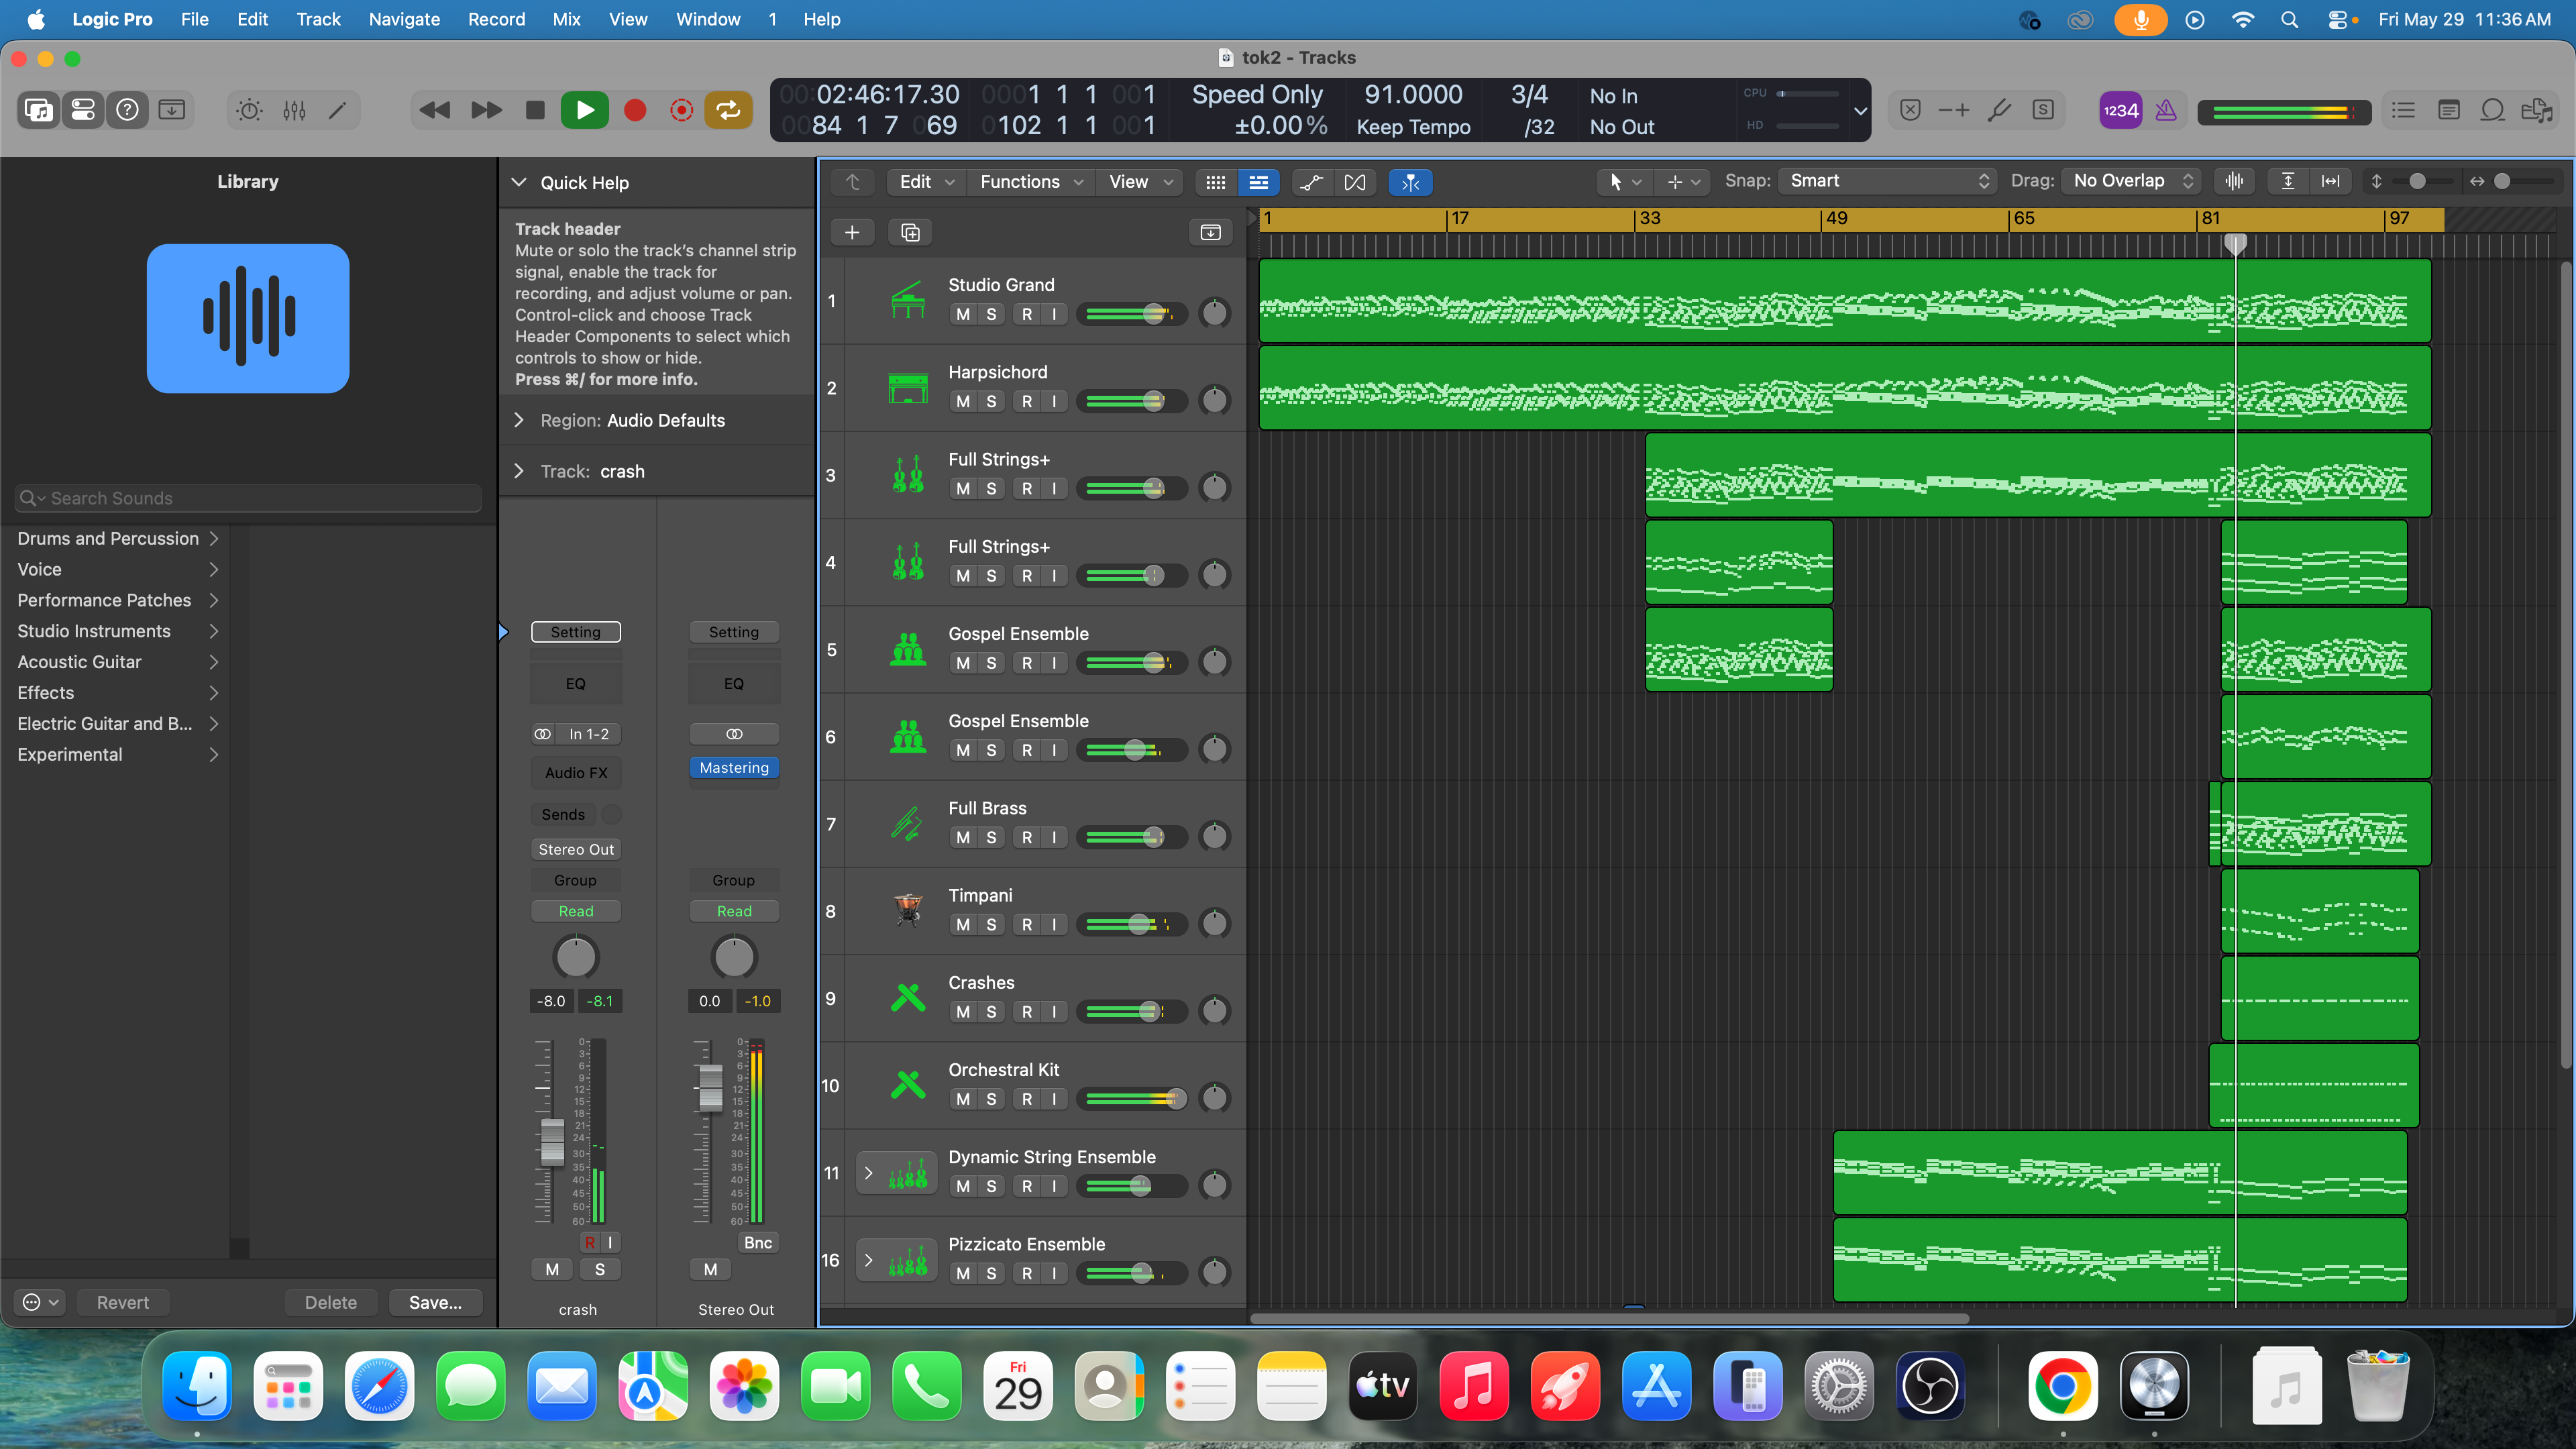
Task: Open the Edit menu in Tracks area
Action: click(x=926, y=182)
